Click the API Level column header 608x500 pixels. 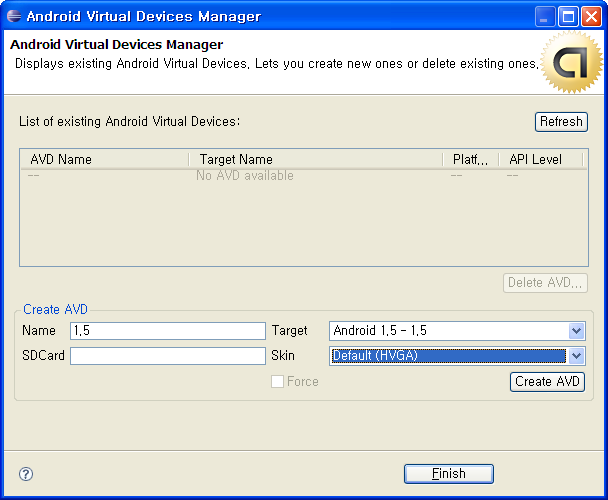point(541,159)
